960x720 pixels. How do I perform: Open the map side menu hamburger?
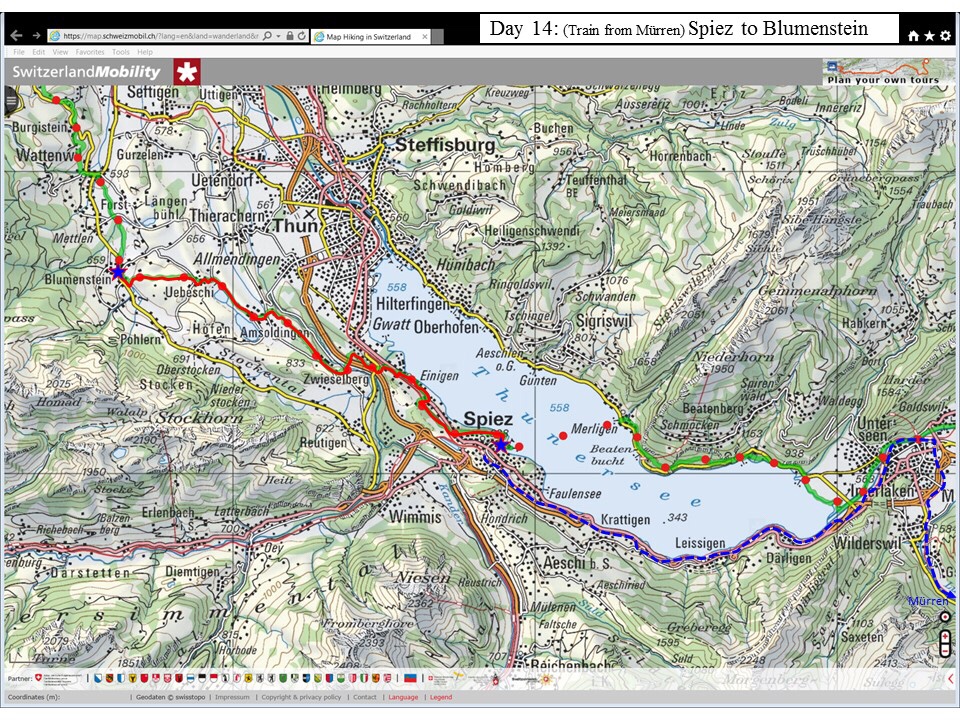pos(12,99)
